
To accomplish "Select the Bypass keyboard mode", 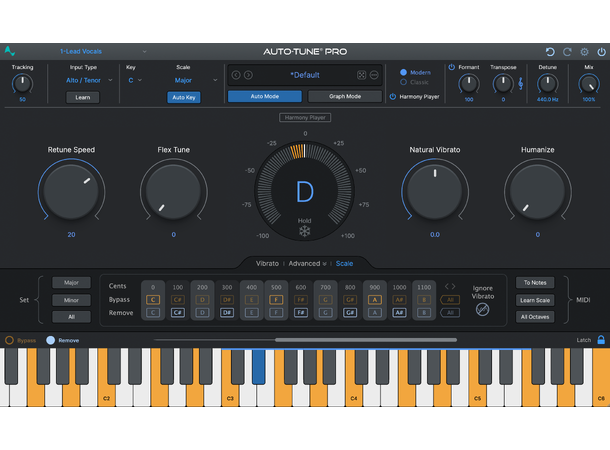I will [x=9, y=340].
